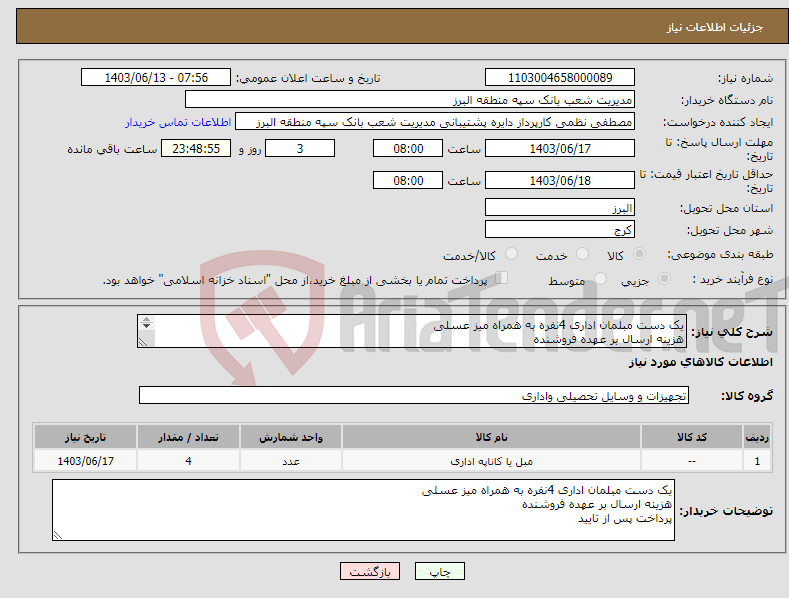The width and height of the screenshot is (789, 598).
Task: Select the متوسط purchase type radio
Action: [600, 279]
